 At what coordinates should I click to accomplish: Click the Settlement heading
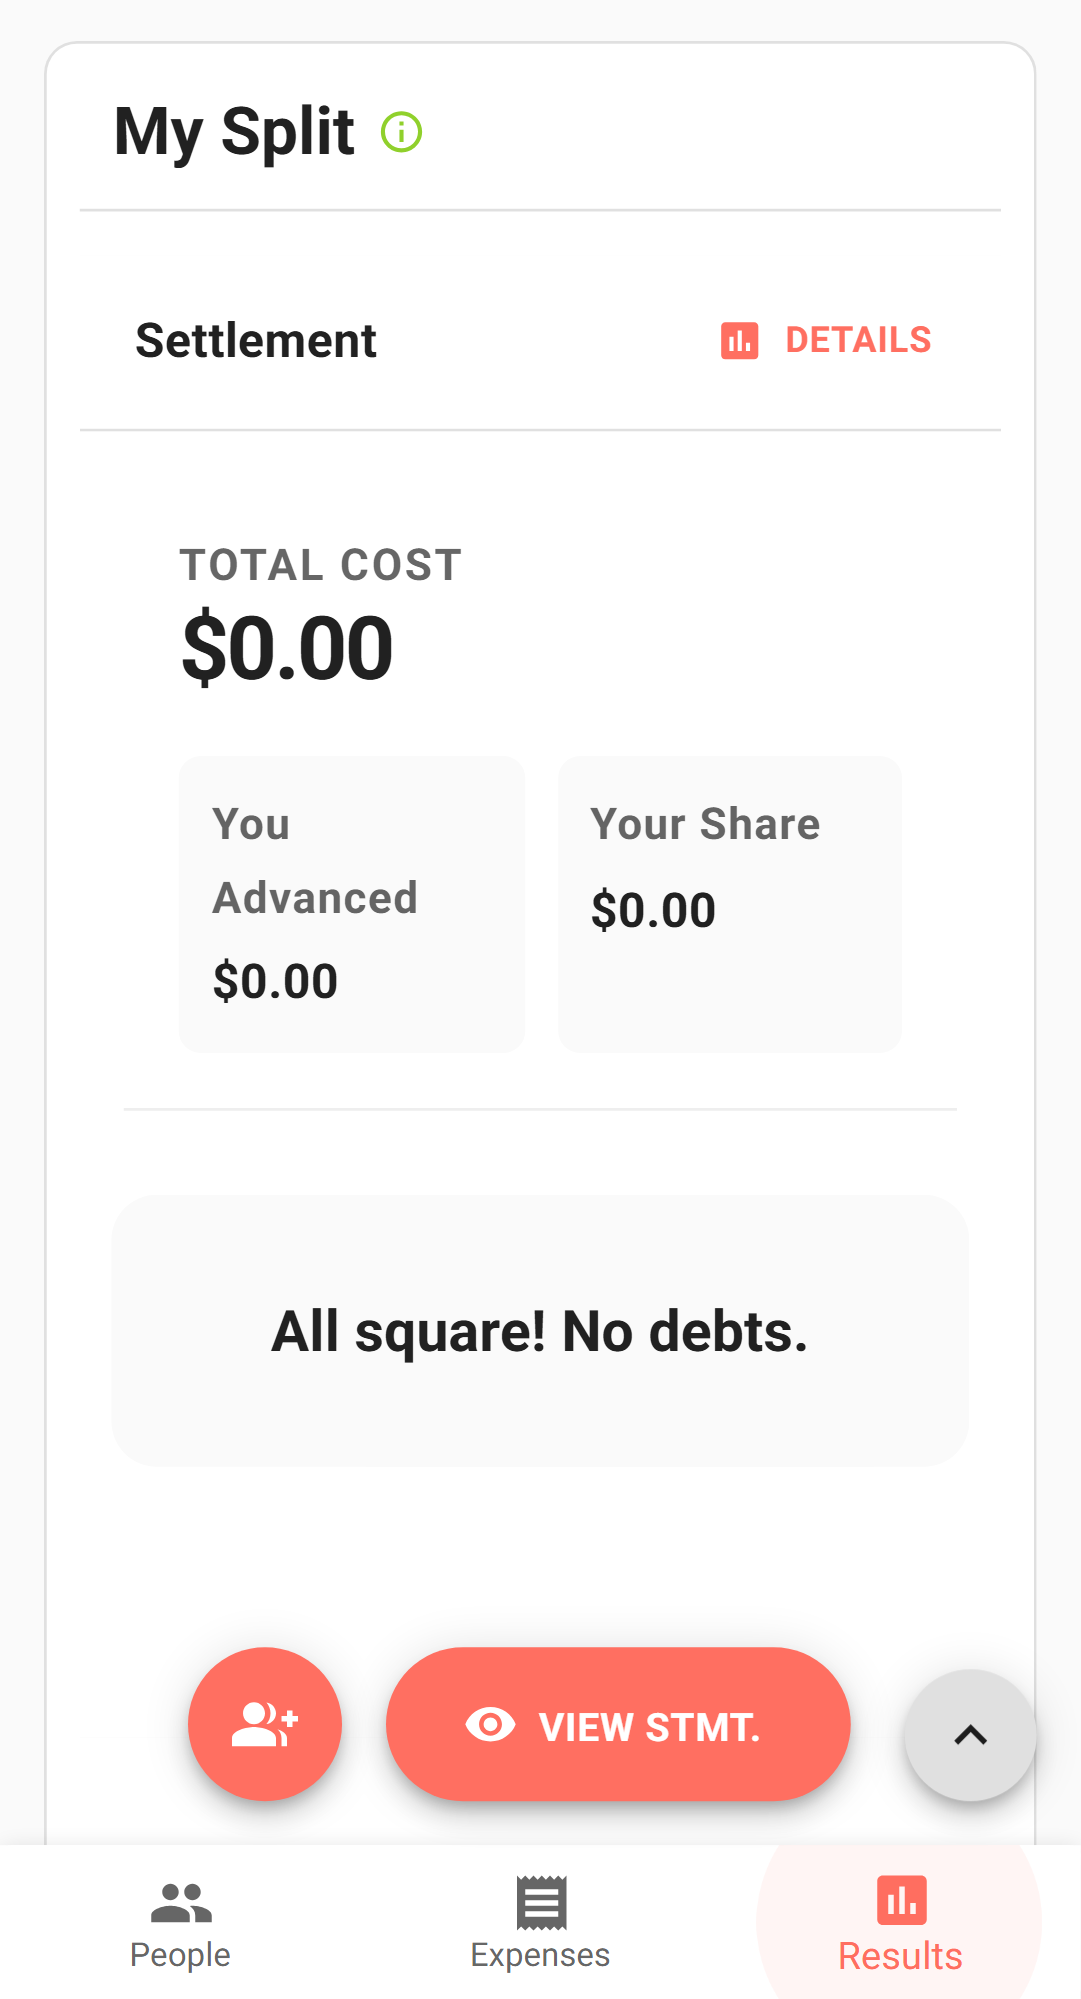tap(256, 341)
